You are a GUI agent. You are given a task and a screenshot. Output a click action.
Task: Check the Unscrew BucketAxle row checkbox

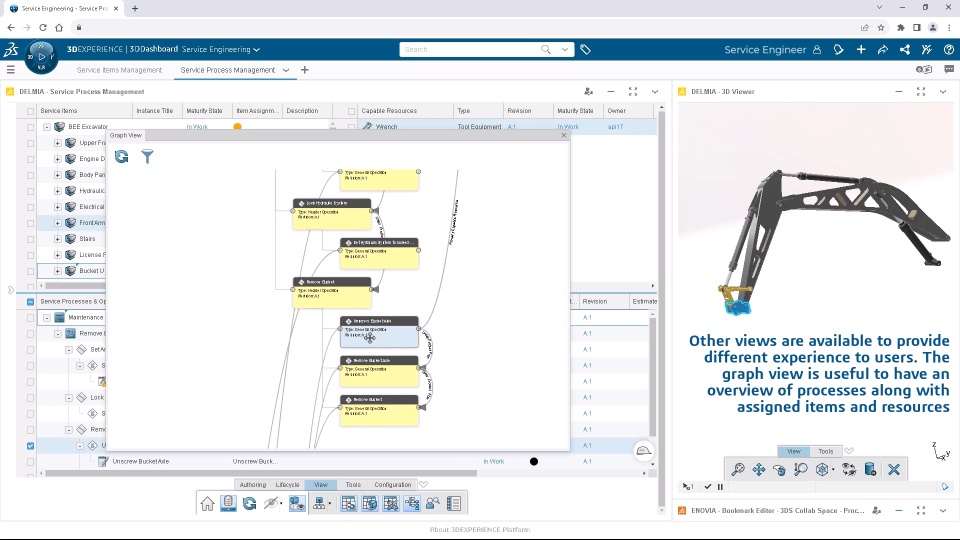(x=30, y=462)
